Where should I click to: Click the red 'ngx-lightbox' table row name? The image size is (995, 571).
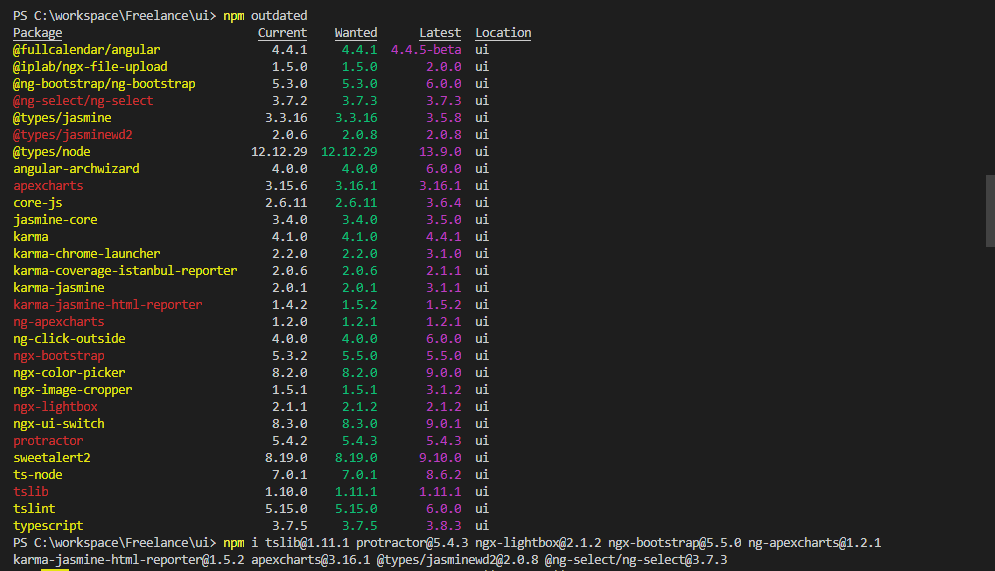[x=55, y=407]
